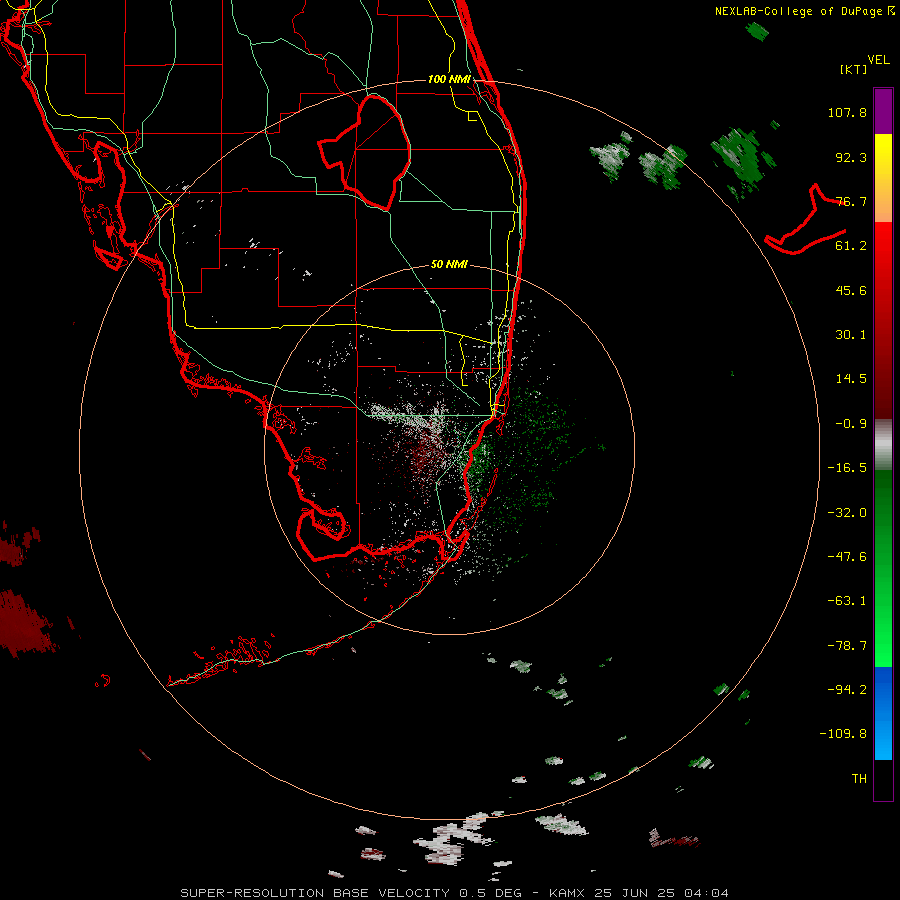The image size is (900, 900).
Task: Select the -63.1 legend value
Action: click(847, 601)
